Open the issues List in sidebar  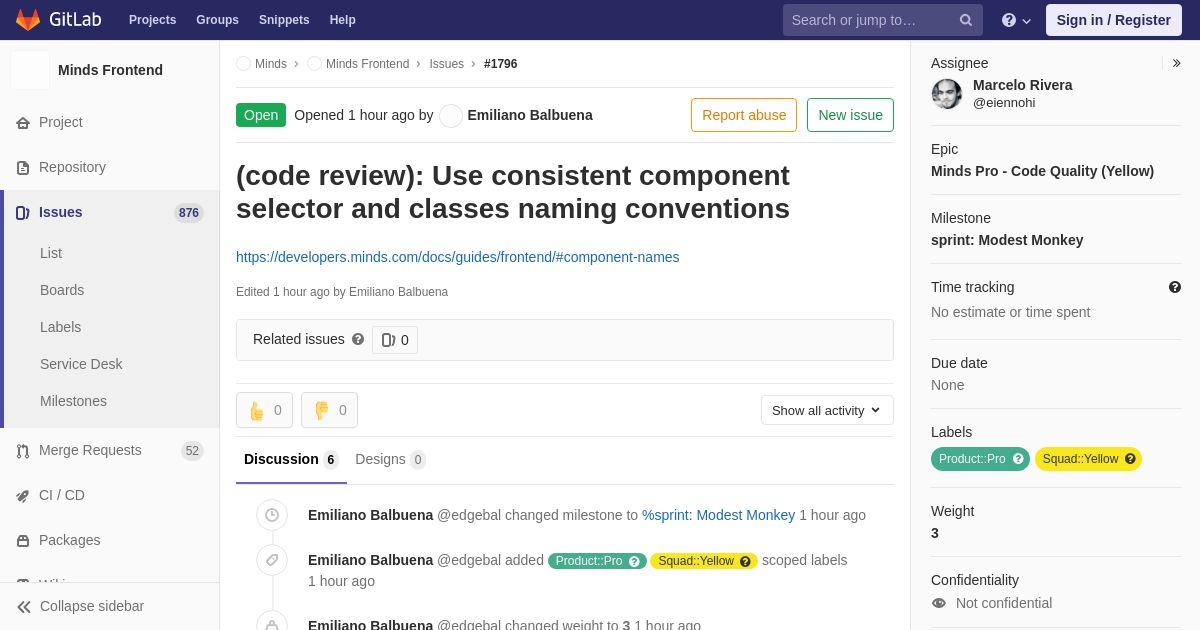tap(51, 253)
